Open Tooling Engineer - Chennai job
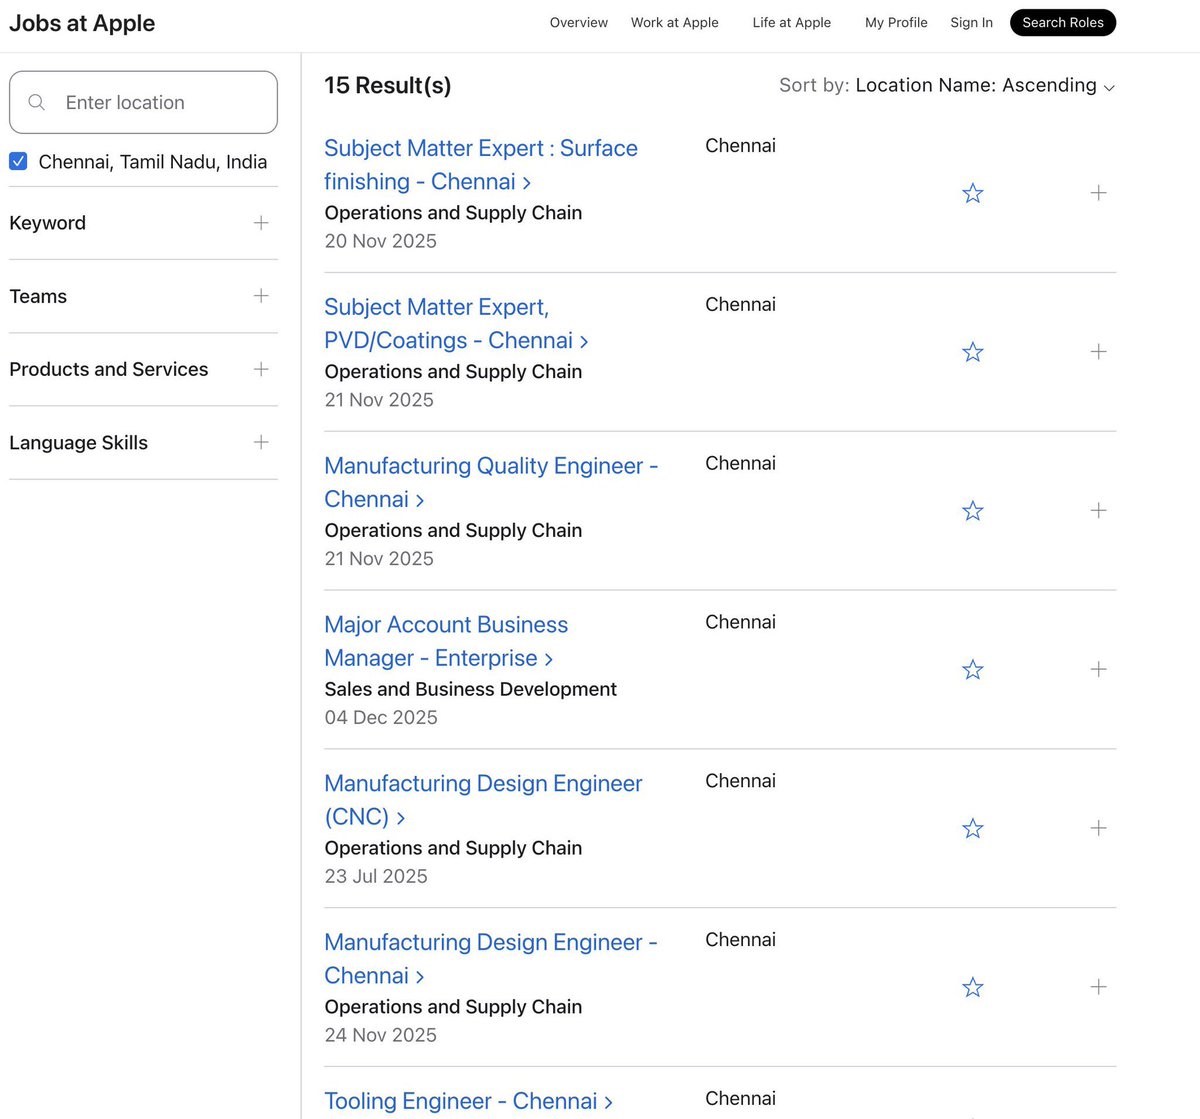Screen dimensions: 1200x1119 468,1101
